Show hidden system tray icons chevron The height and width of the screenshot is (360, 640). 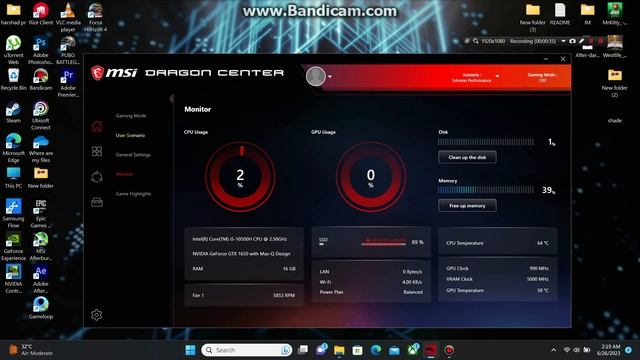click(x=553, y=350)
